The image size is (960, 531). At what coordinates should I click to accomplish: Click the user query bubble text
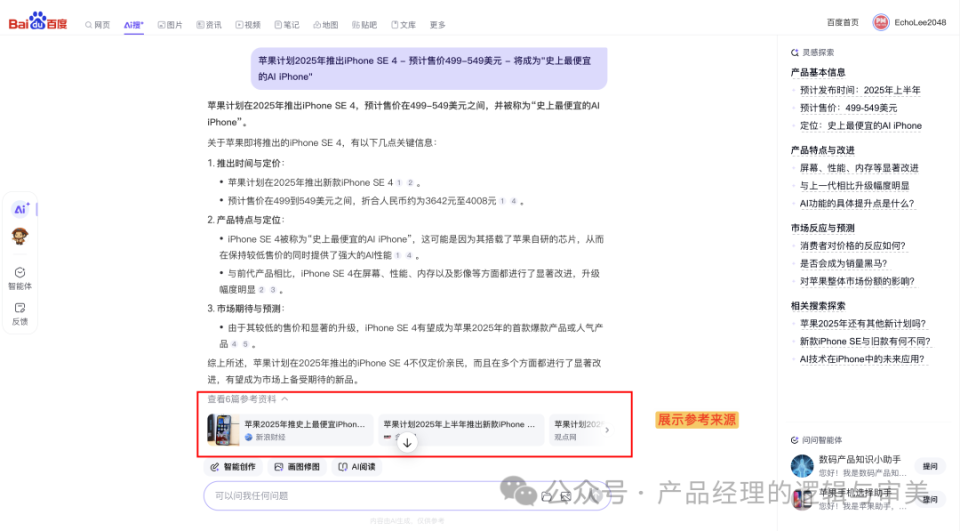[x=424, y=69]
